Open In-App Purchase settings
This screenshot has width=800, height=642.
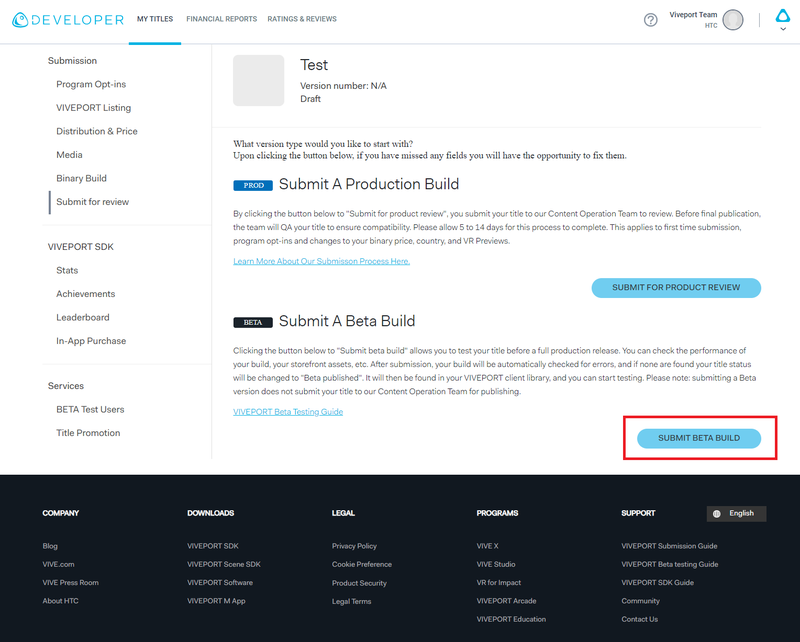point(91,340)
